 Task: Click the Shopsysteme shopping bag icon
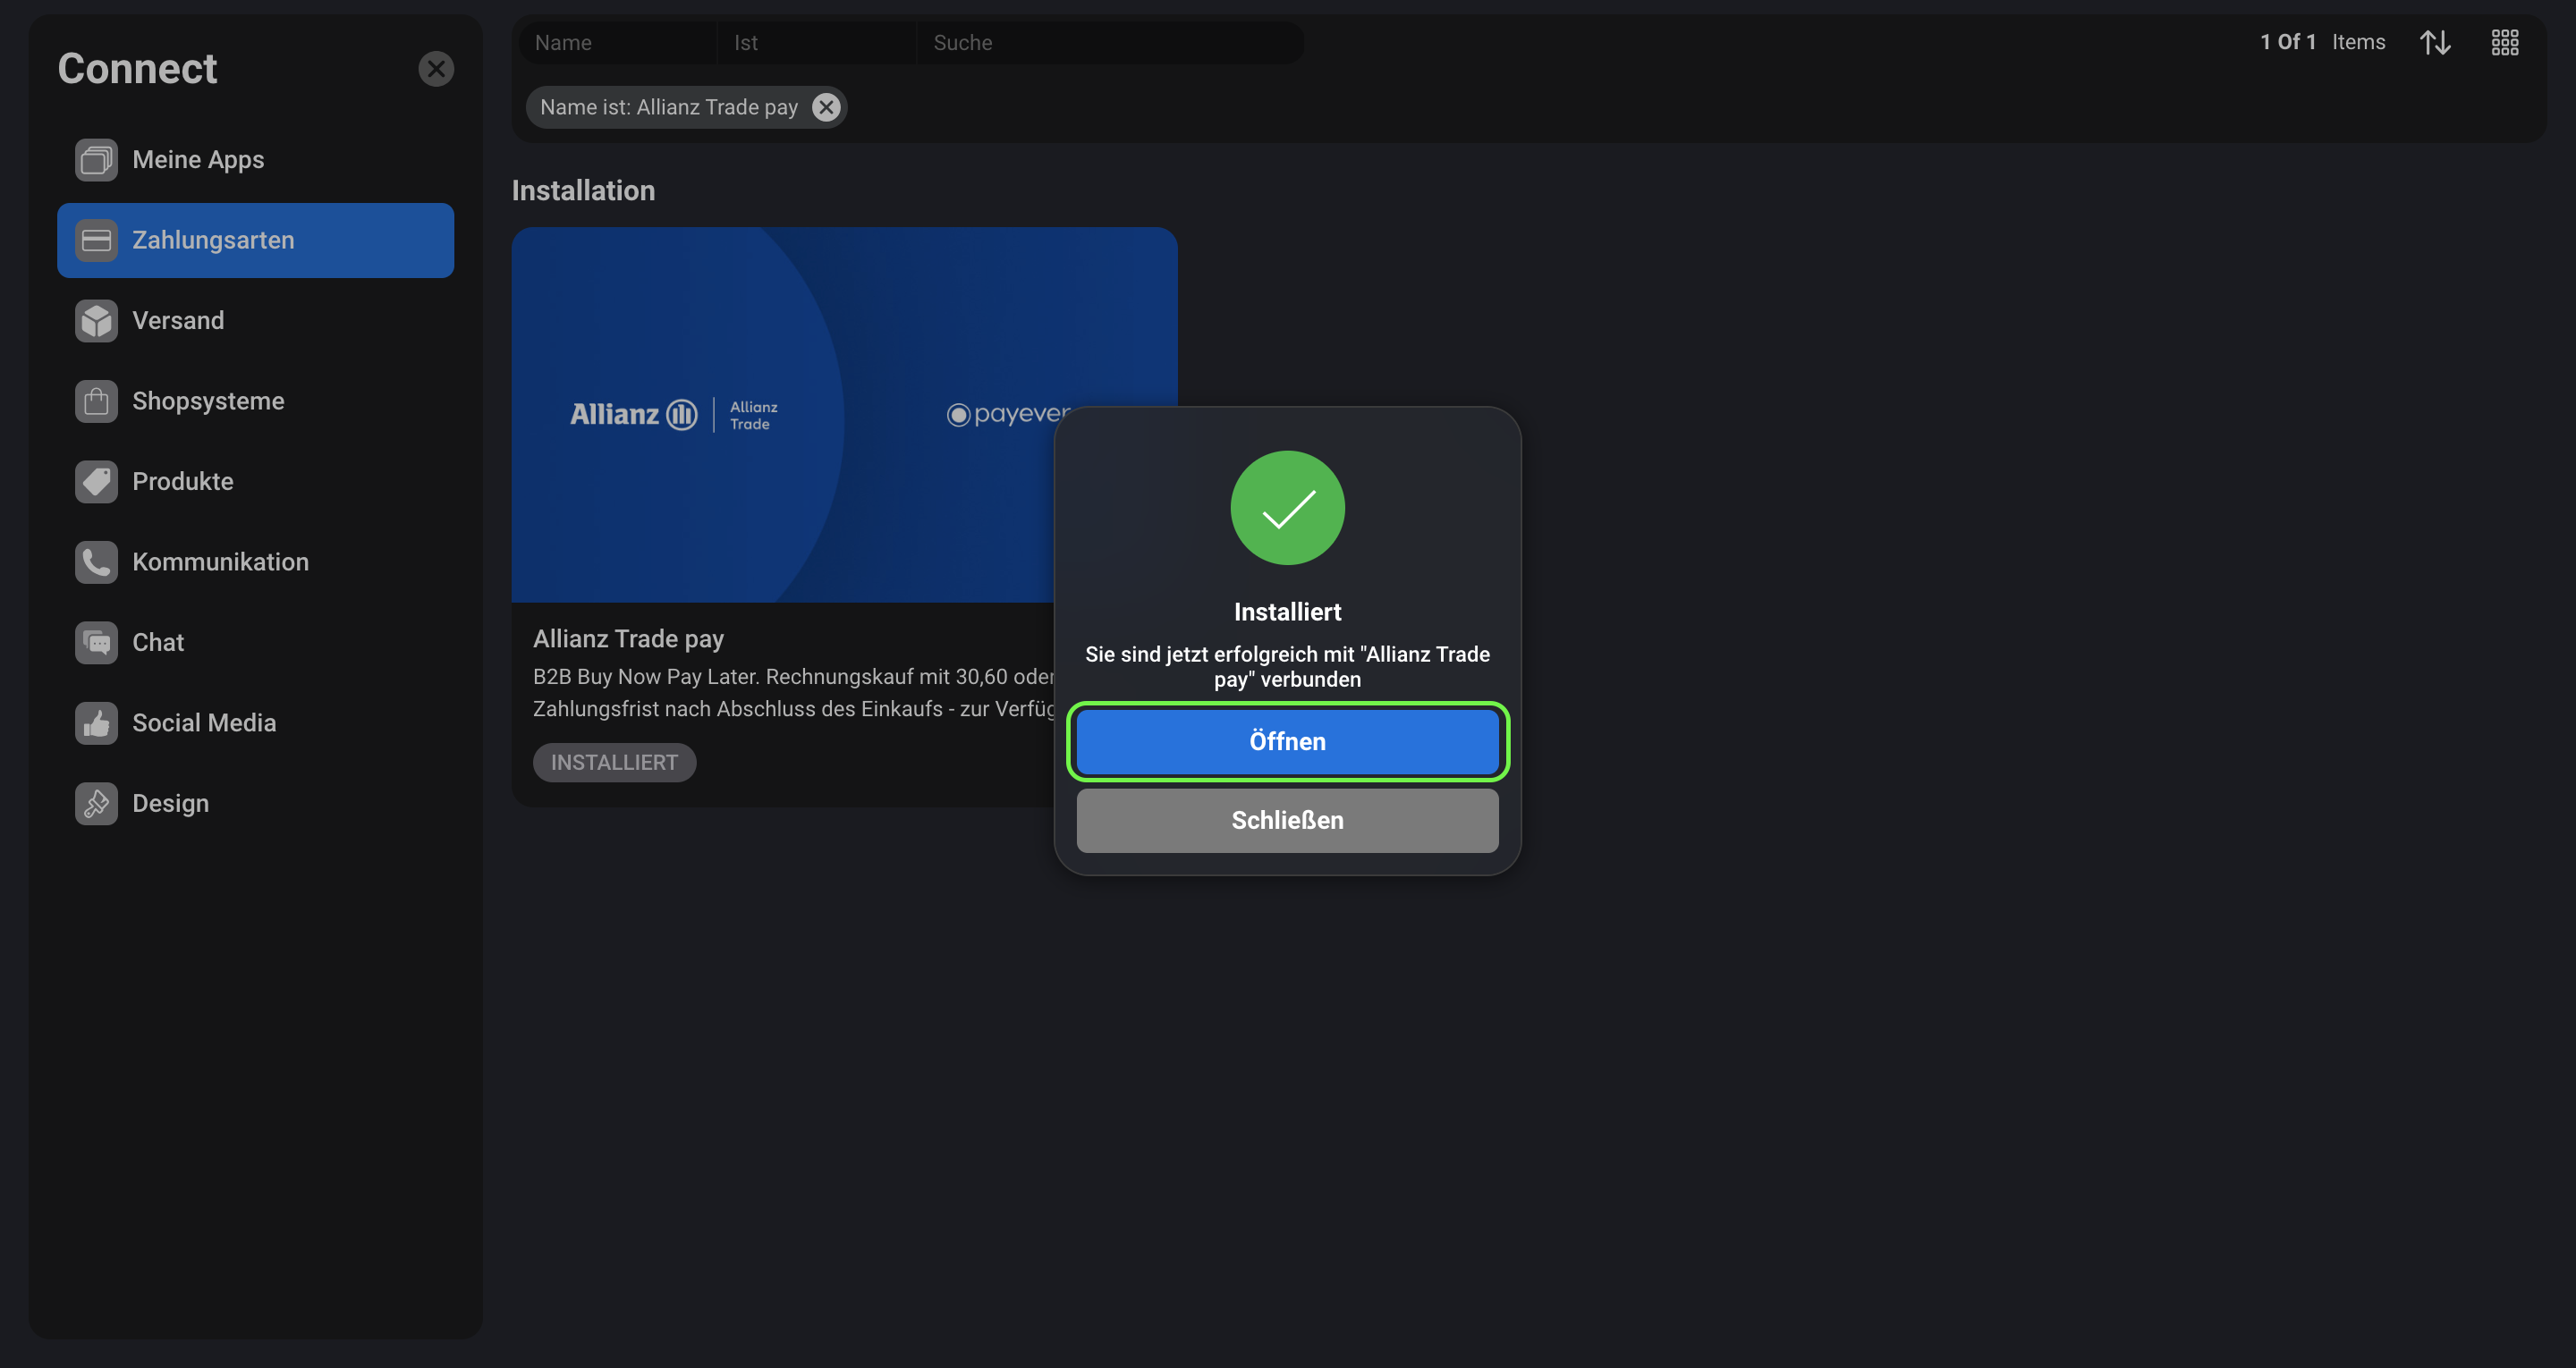coord(96,401)
